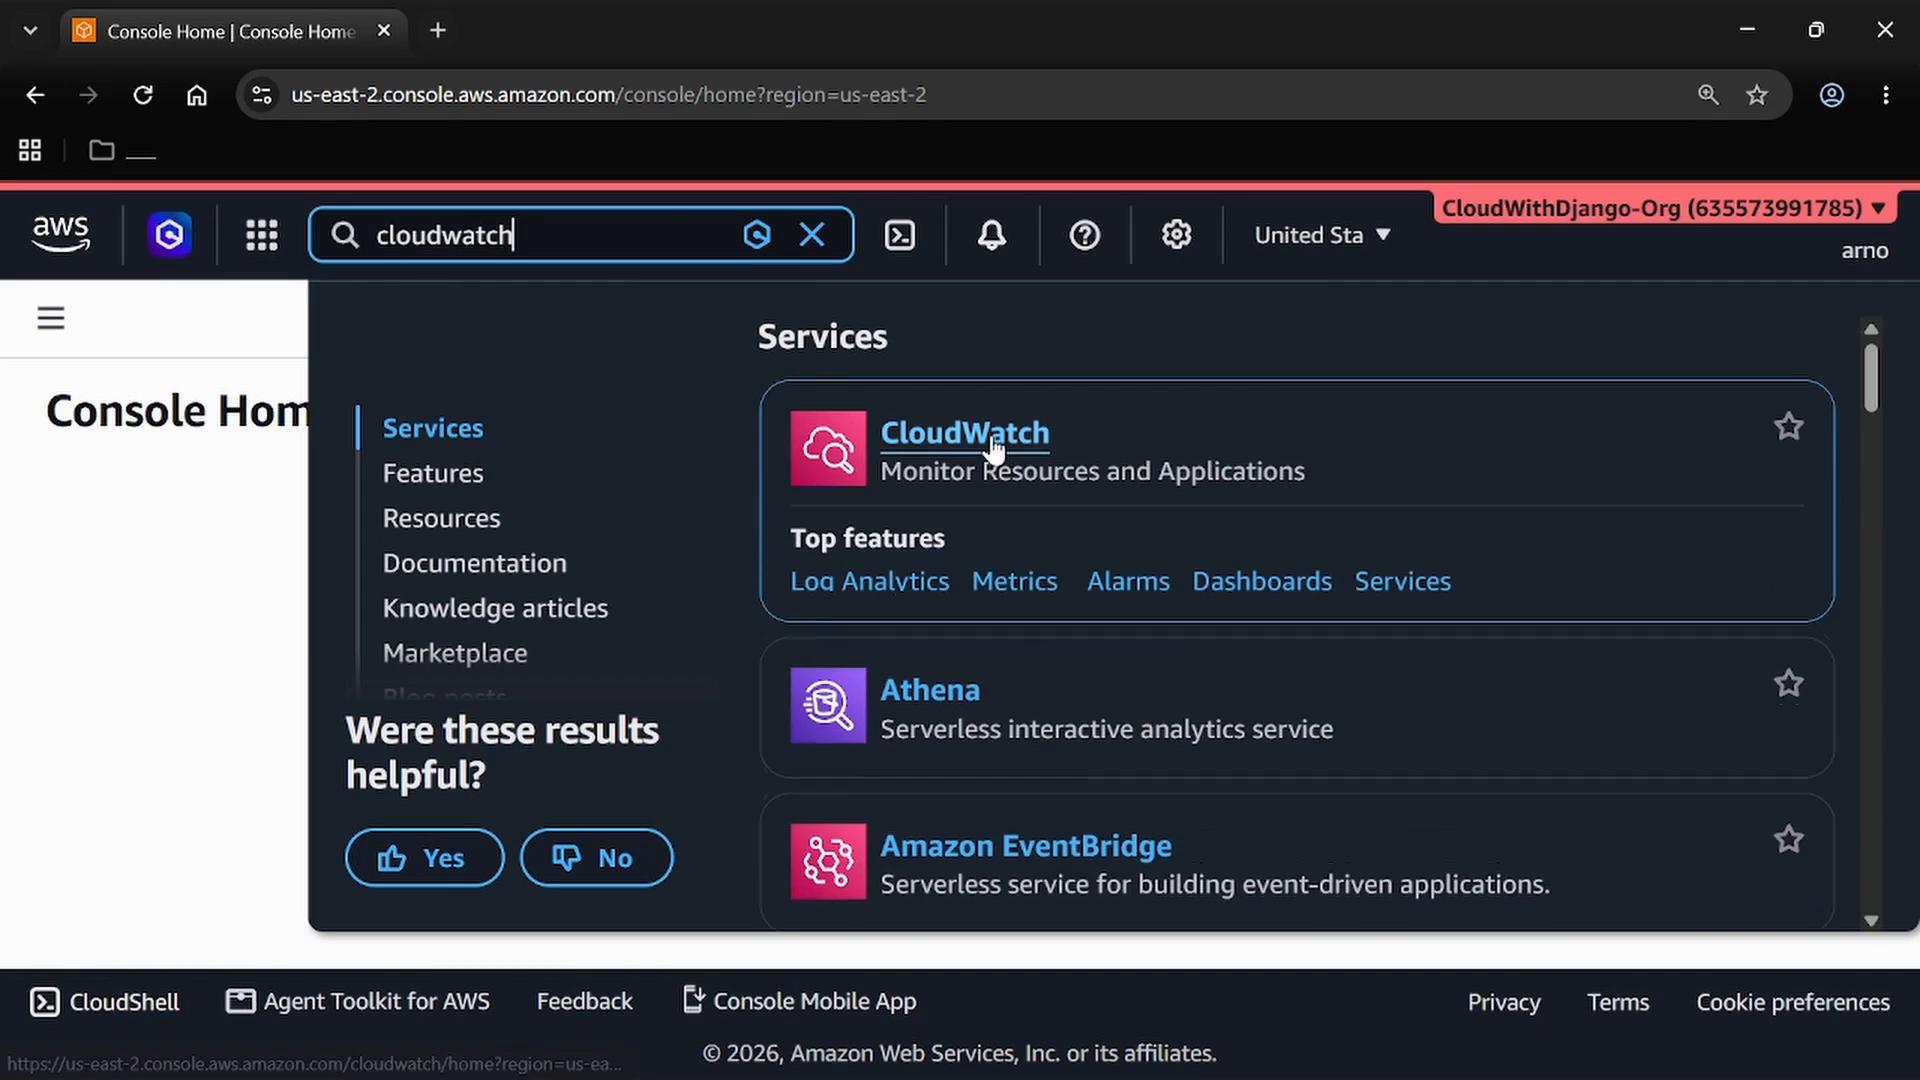
Task: Favorite CloudWatch with its star
Action: click(x=1788, y=427)
